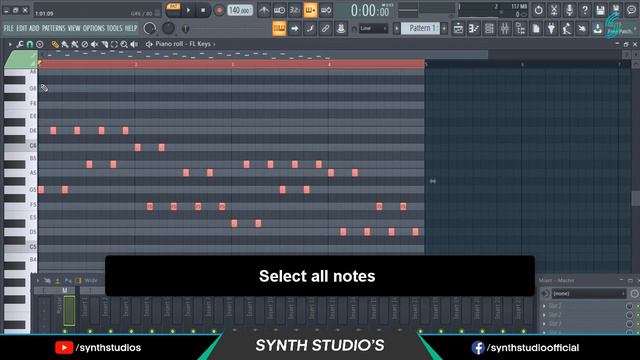640x360 pixels.
Task: Select the Master track in mixer
Action: point(64,311)
